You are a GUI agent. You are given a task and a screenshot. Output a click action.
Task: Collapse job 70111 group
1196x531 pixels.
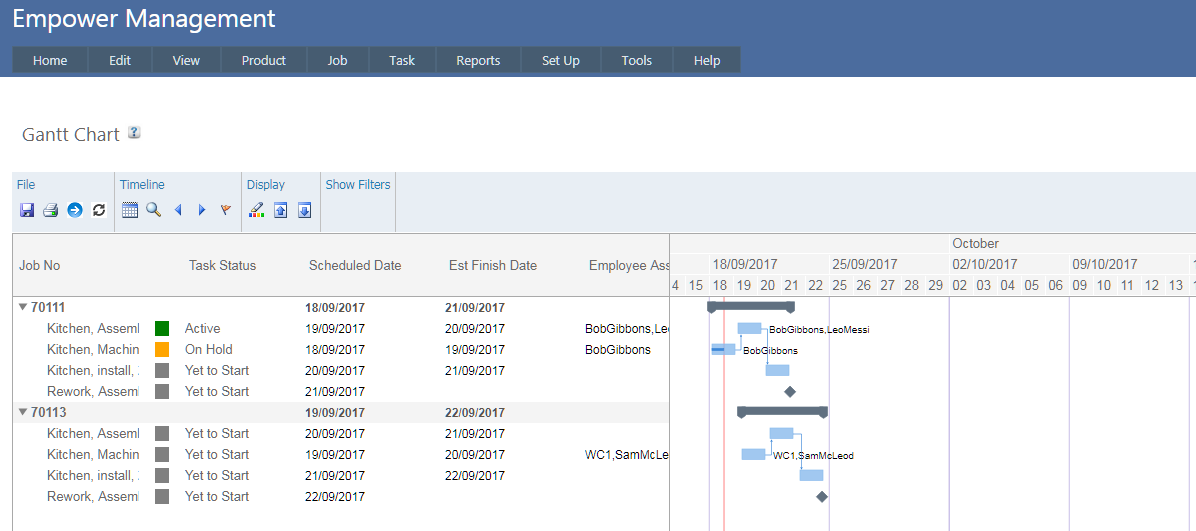23,308
